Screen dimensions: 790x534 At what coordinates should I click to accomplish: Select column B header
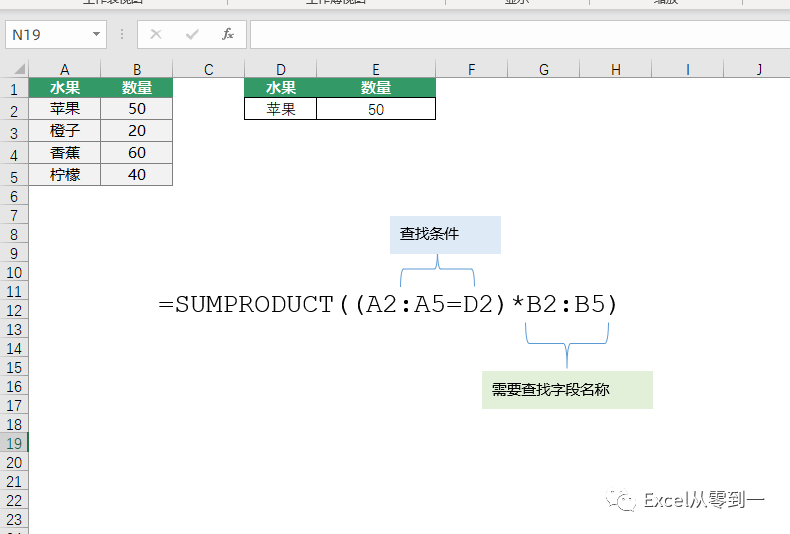(137, 69)
